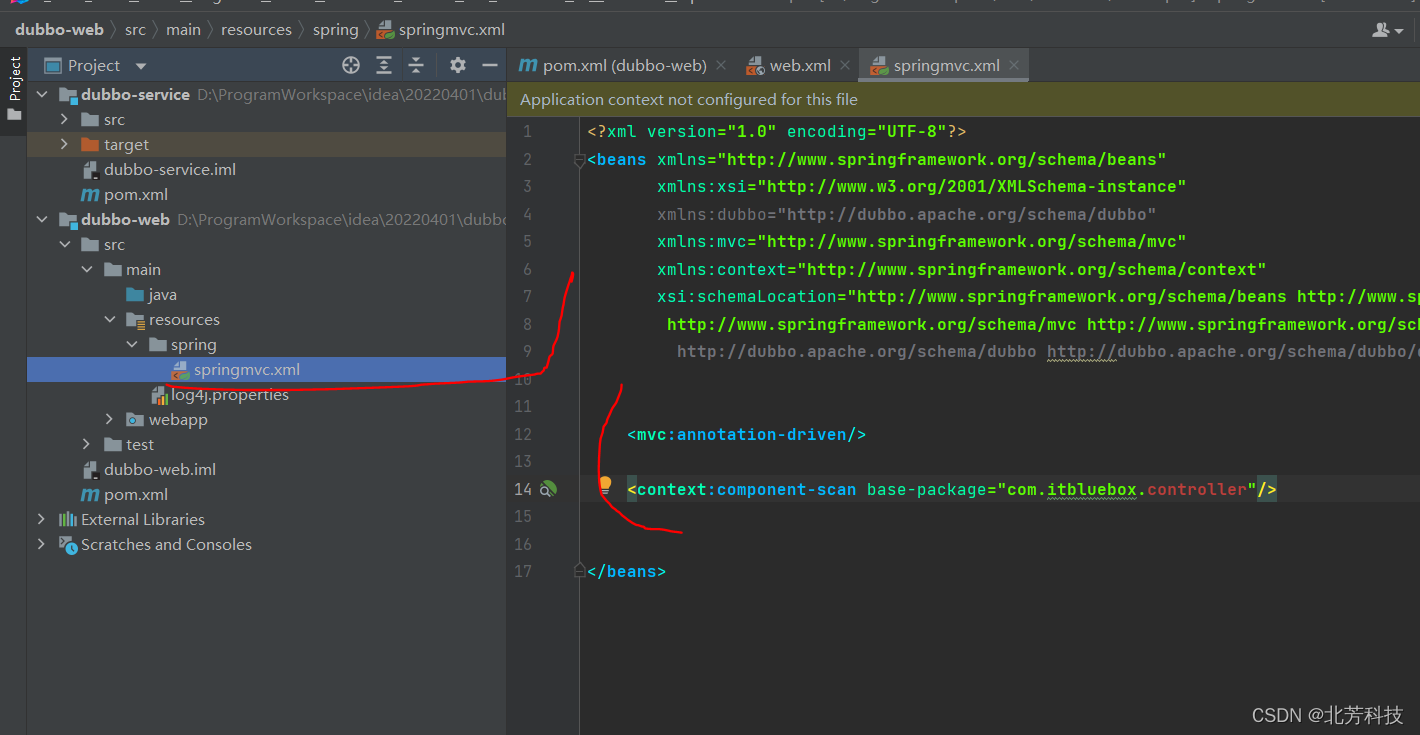Open the Project view dropdown arrow
Image resolution: width=1420 pixels, height=735 pixels.
[141, 66]
